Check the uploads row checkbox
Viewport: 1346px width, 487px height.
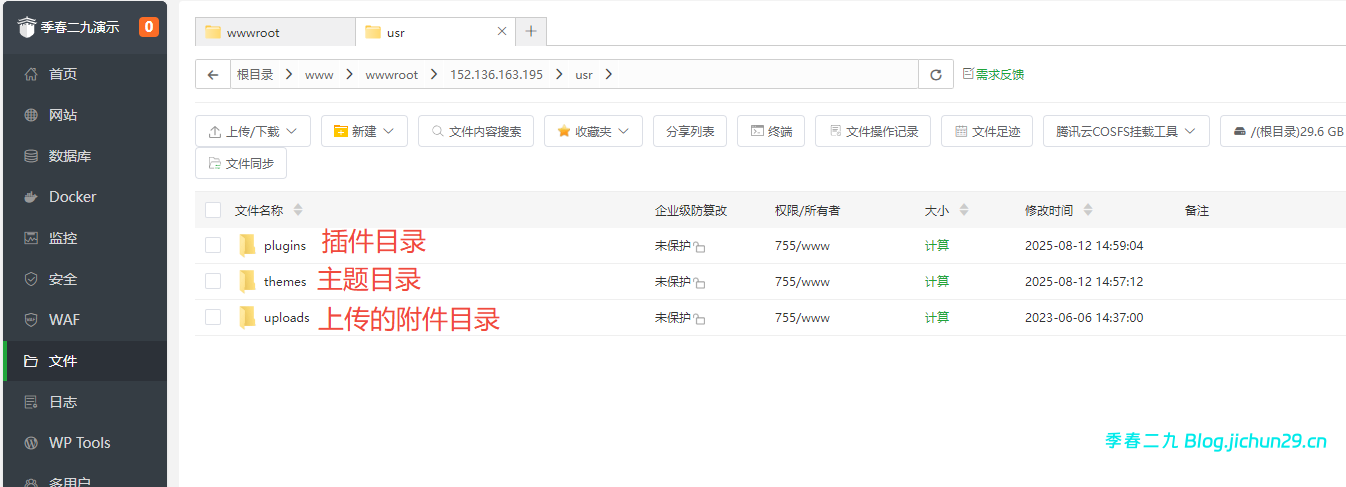coord(213,317)
